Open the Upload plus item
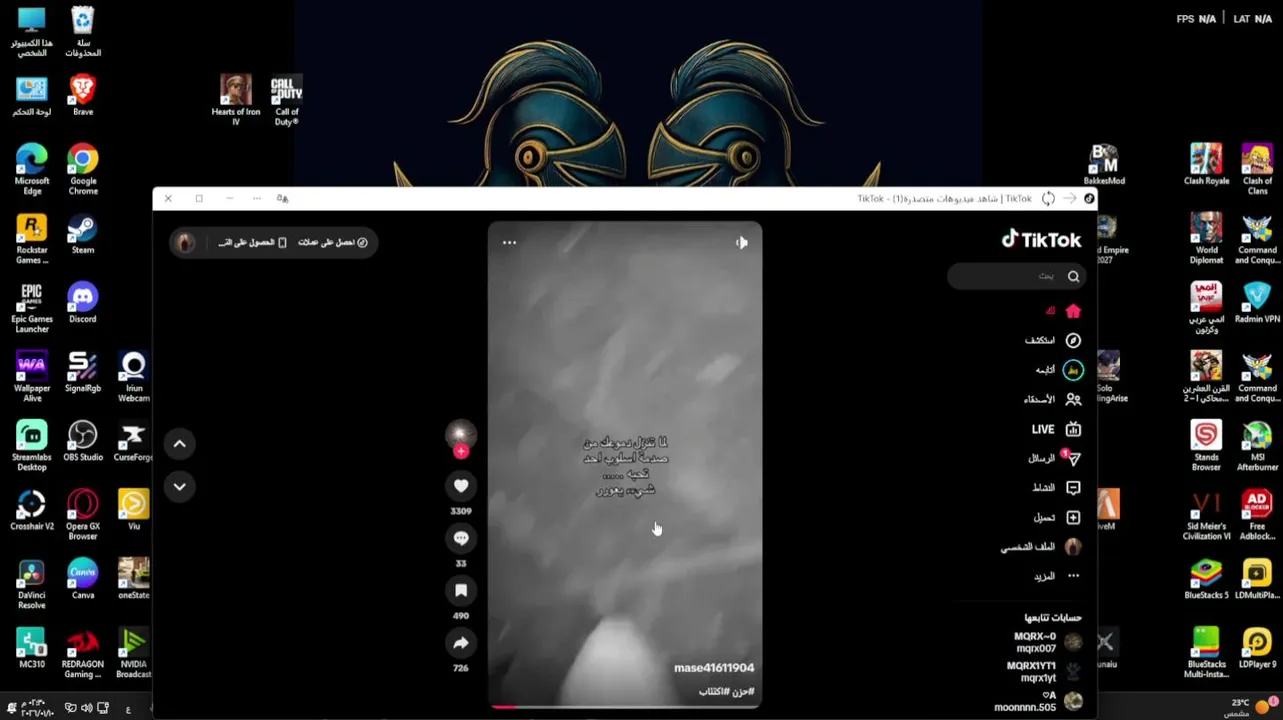The width and height of the screenshot is (1283, 720). 1057,517
